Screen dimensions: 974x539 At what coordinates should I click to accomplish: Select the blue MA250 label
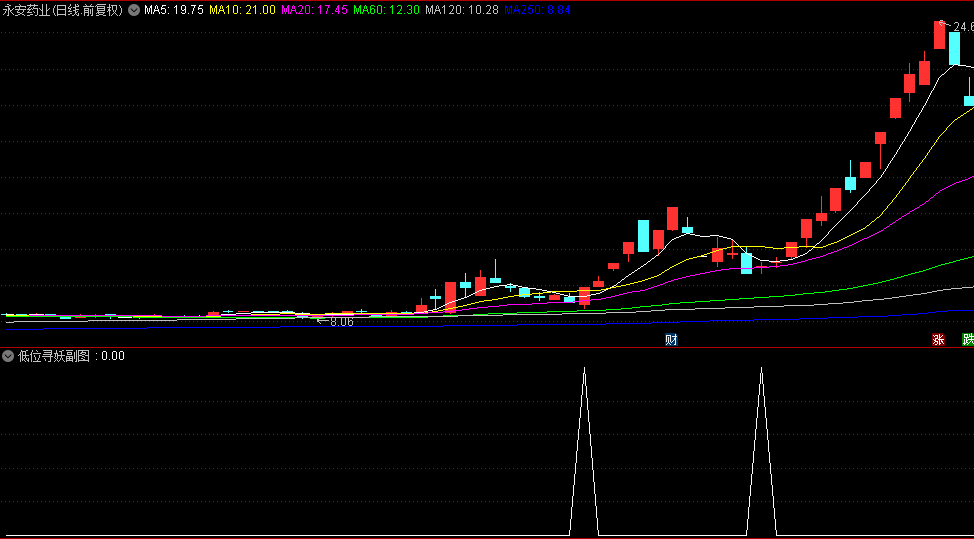538,10
